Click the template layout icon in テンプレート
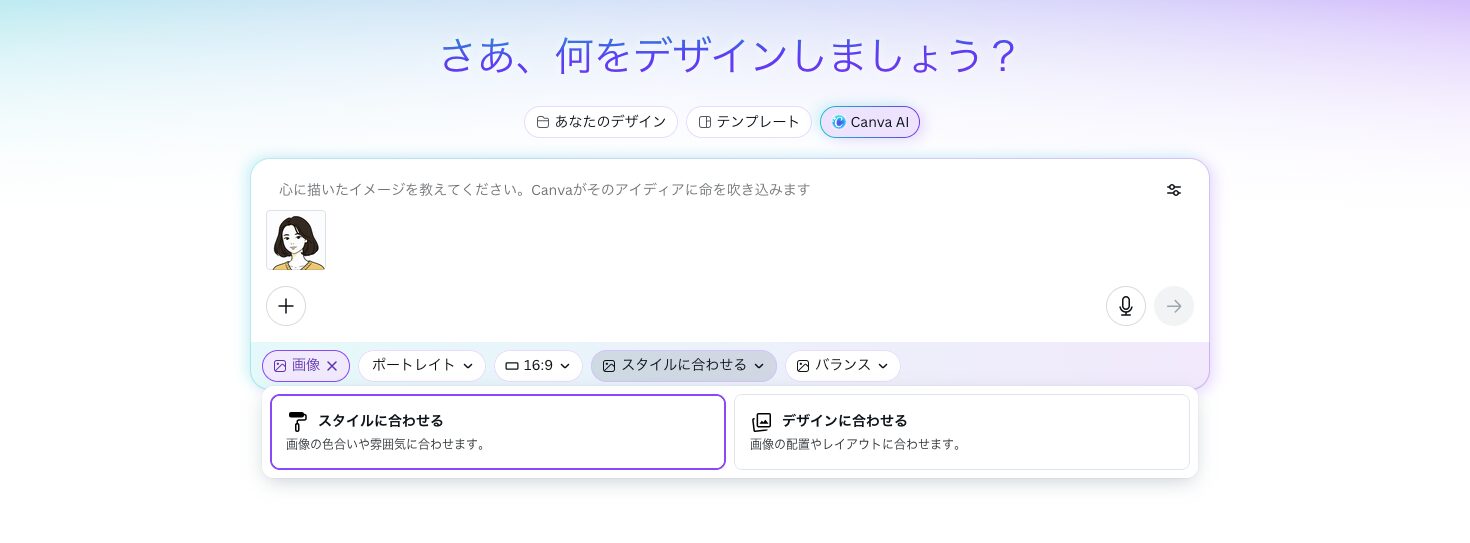Screen dimensions: 1470x543 point(705,122)
